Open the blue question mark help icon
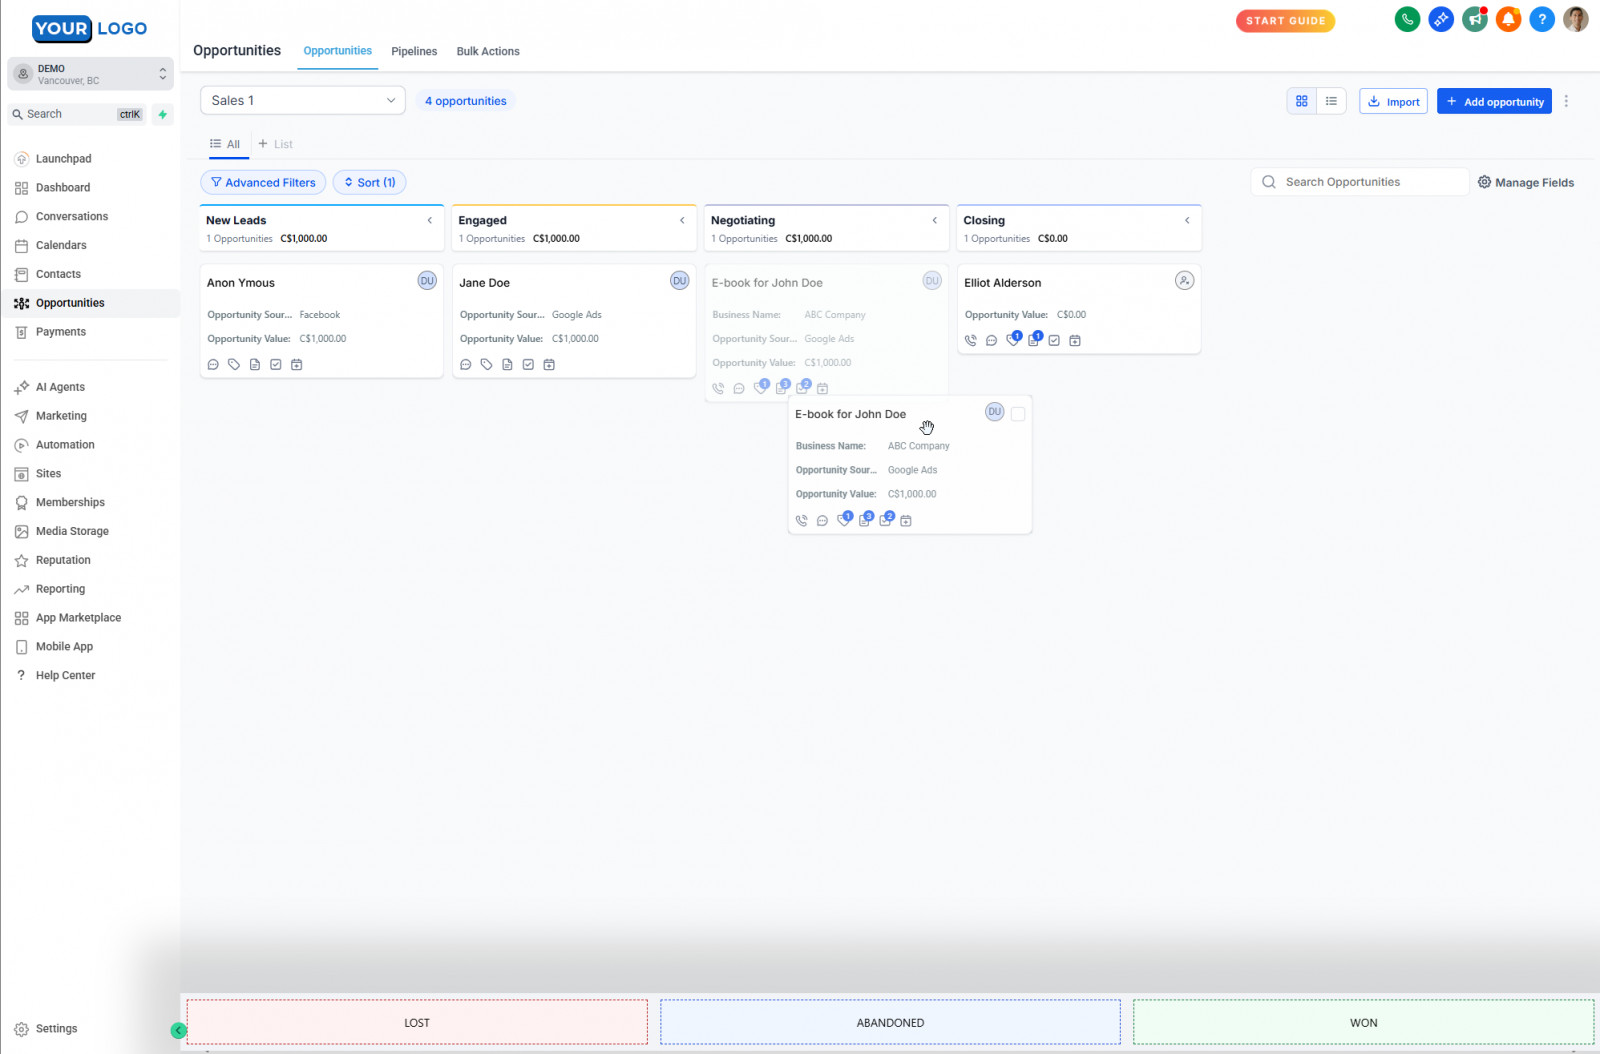1600x1054 pixels. click(x=1542, y=19)
